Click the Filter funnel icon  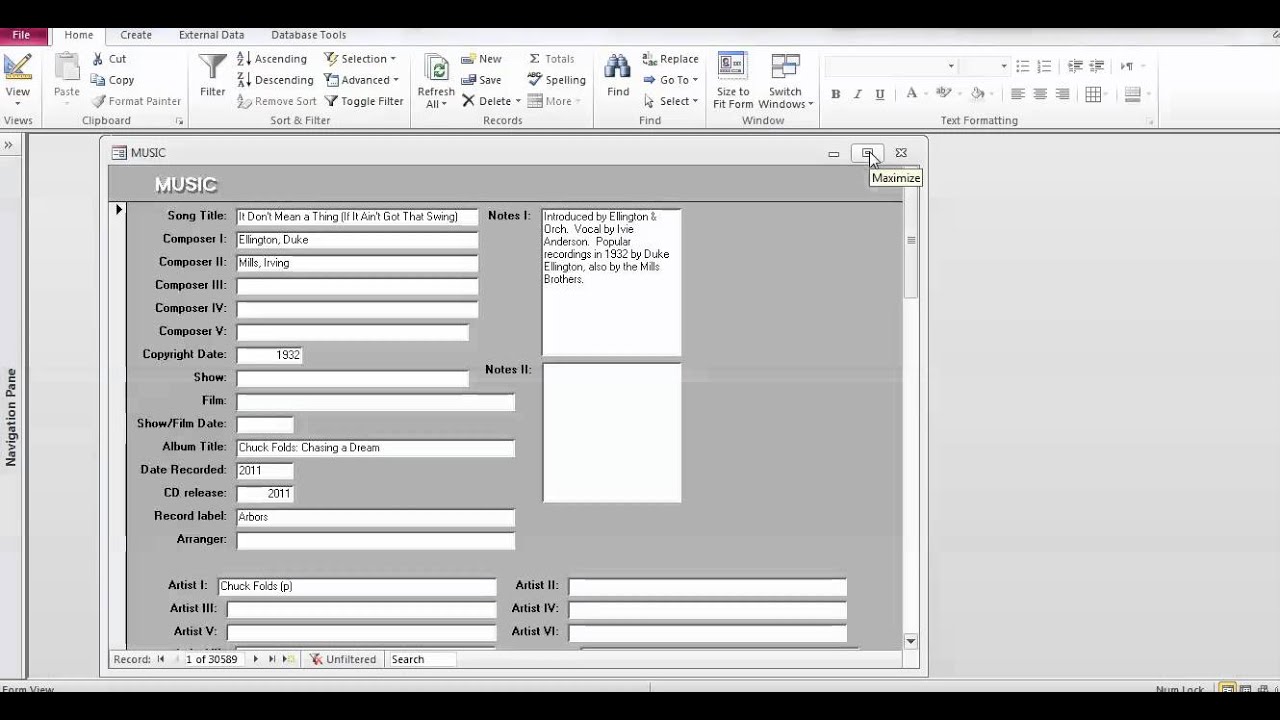(x=212, y=68)
